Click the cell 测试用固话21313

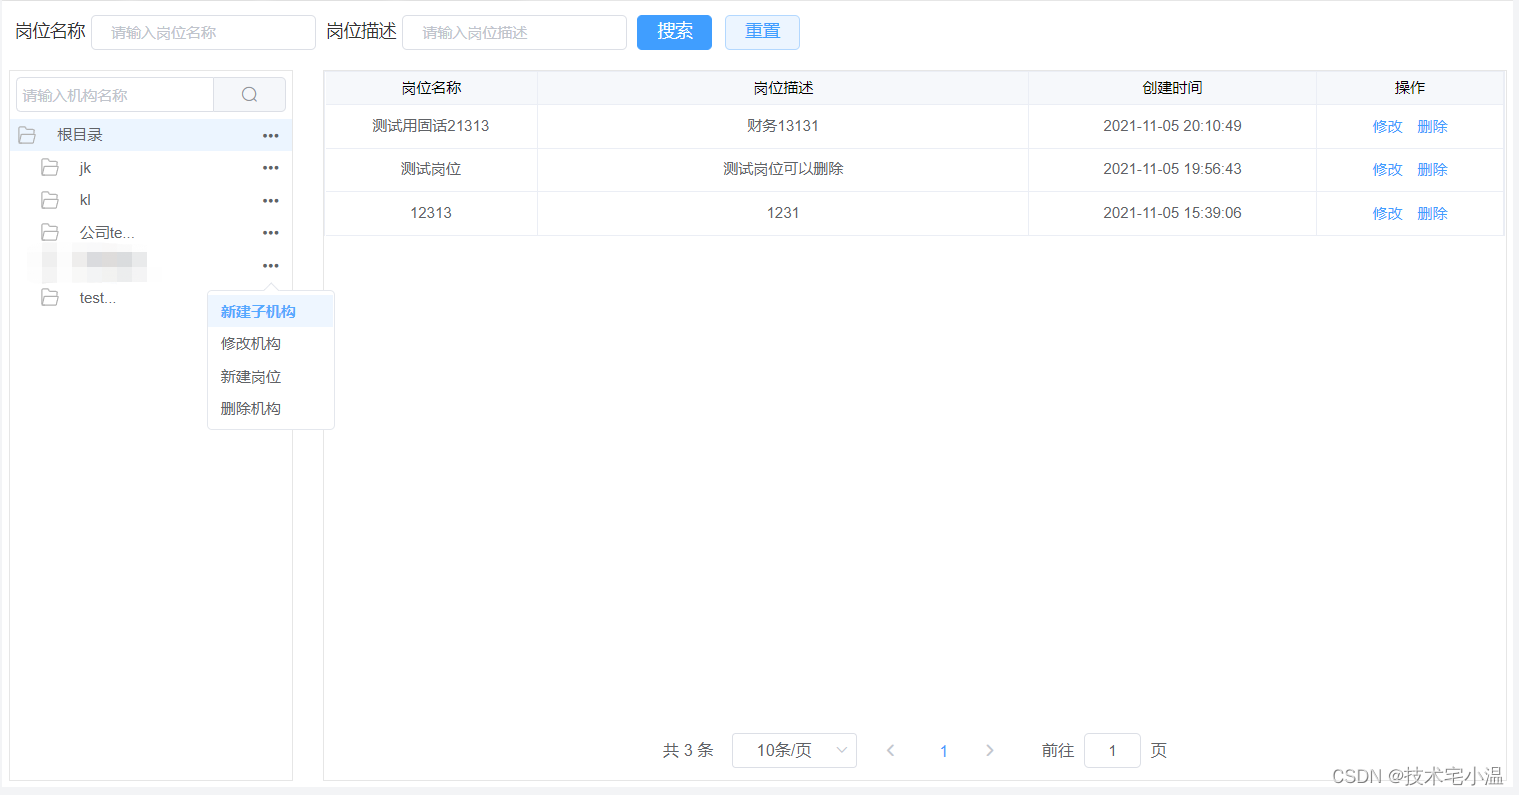[431, 126]
